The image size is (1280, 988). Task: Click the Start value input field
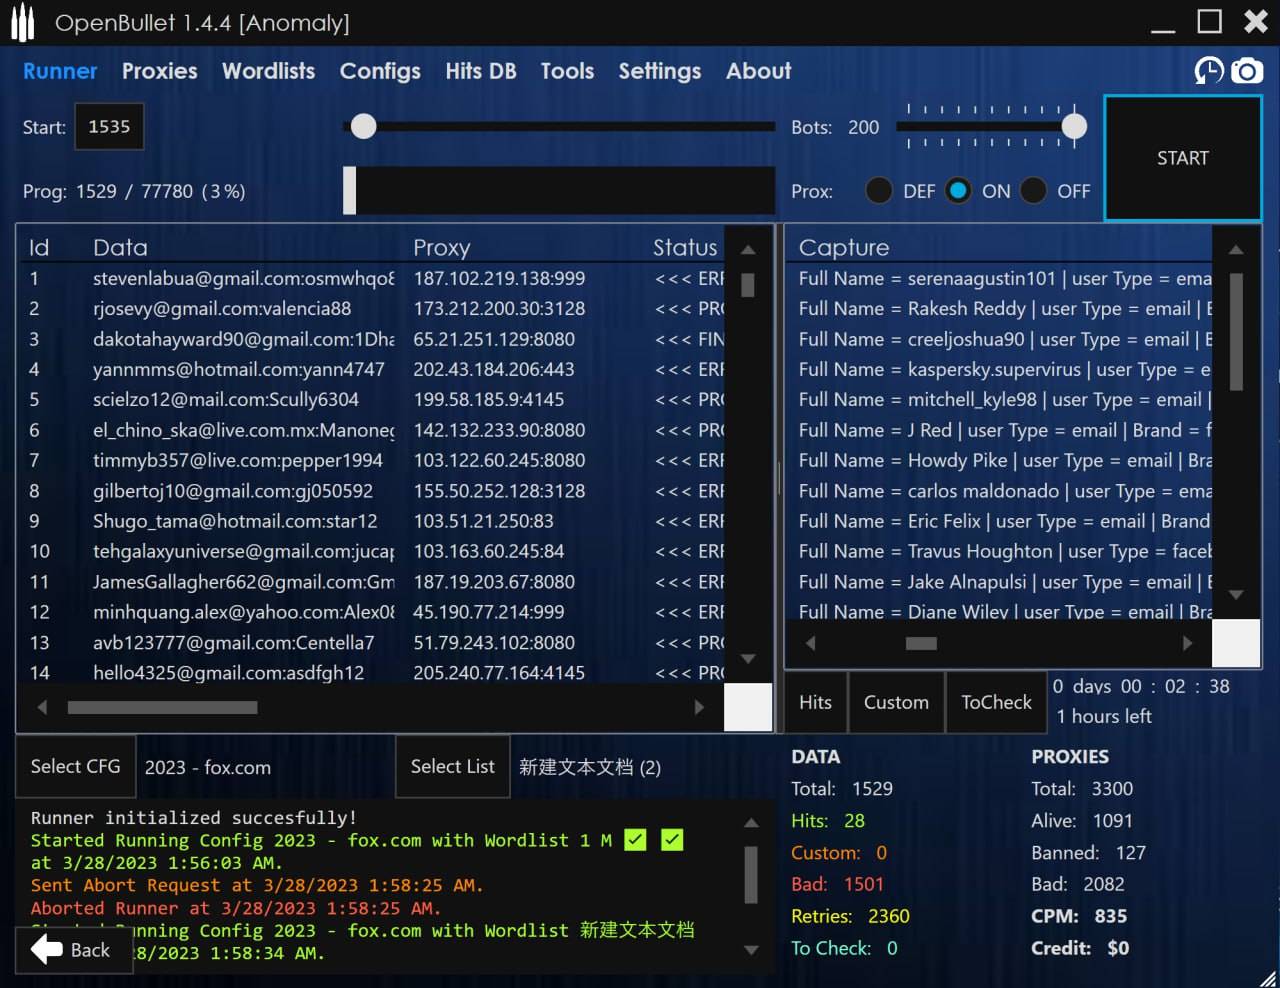tap(109, 127)
